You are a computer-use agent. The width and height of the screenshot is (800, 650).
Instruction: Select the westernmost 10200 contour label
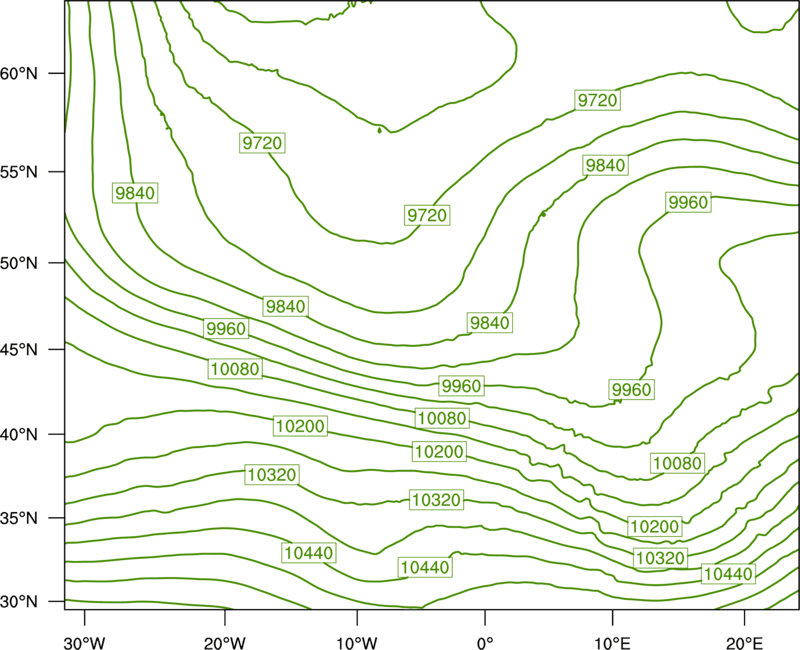[301, 426]
